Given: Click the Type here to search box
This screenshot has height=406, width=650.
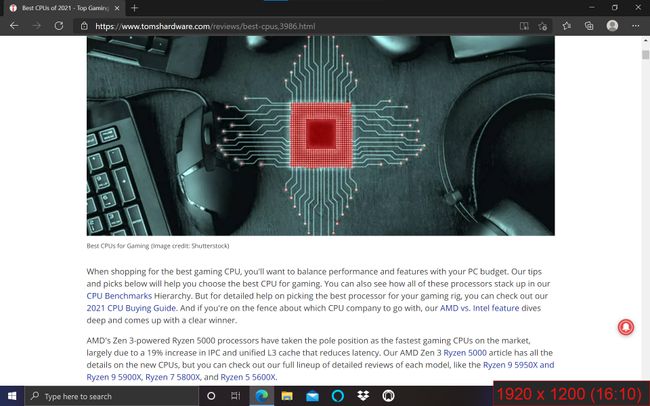Looking at the screenshot, I should coord(112,396).
